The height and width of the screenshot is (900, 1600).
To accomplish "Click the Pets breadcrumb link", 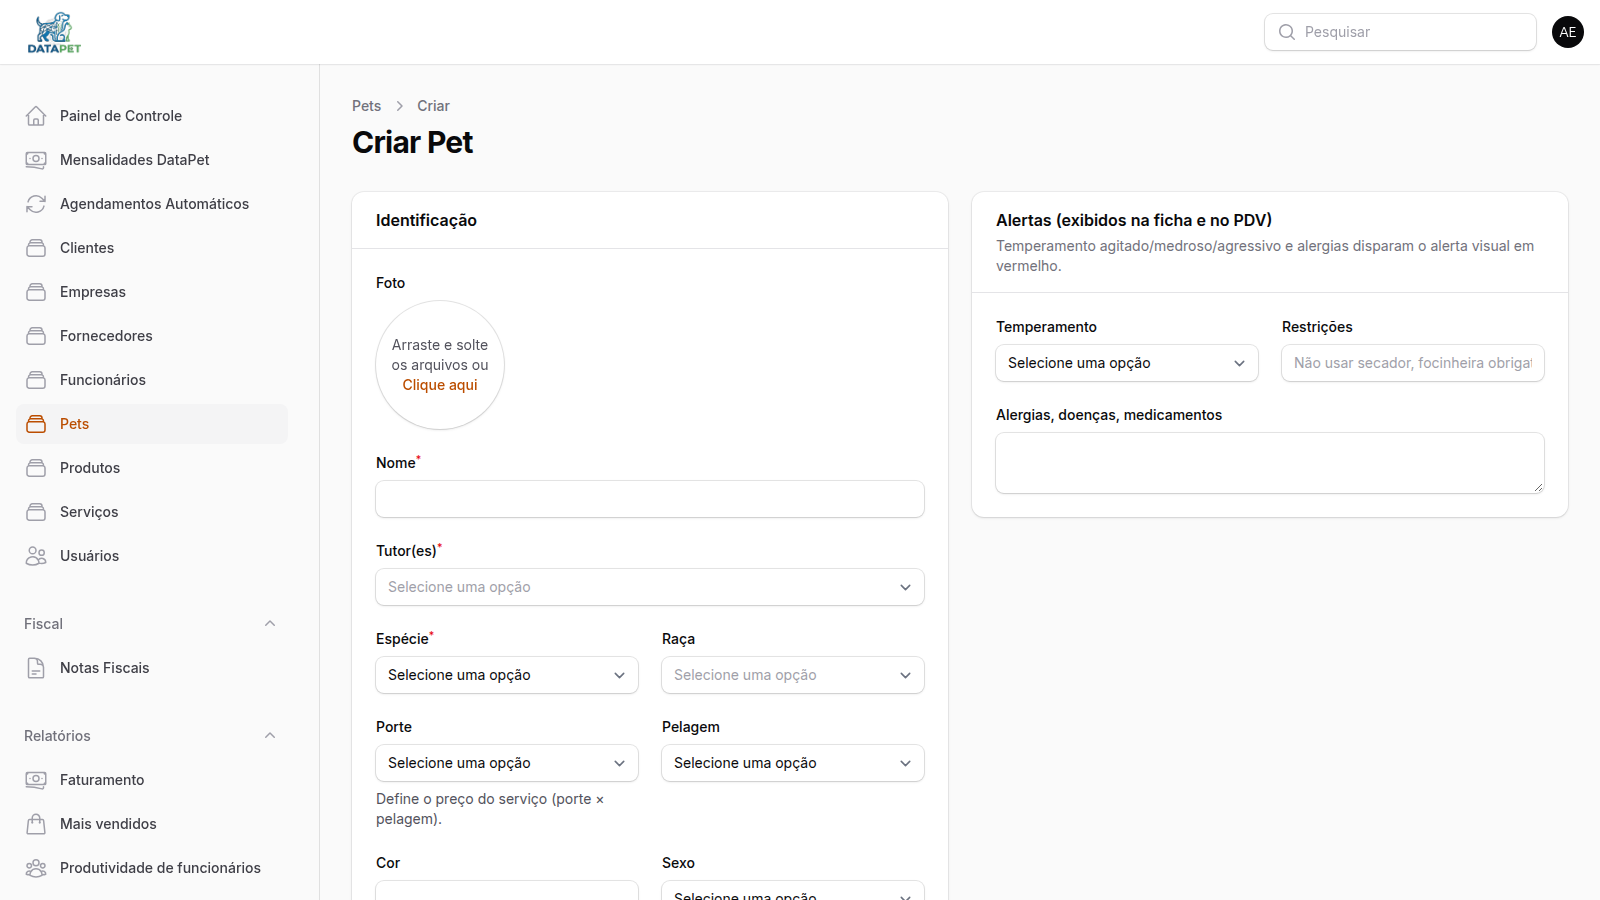I will point(366,106).
